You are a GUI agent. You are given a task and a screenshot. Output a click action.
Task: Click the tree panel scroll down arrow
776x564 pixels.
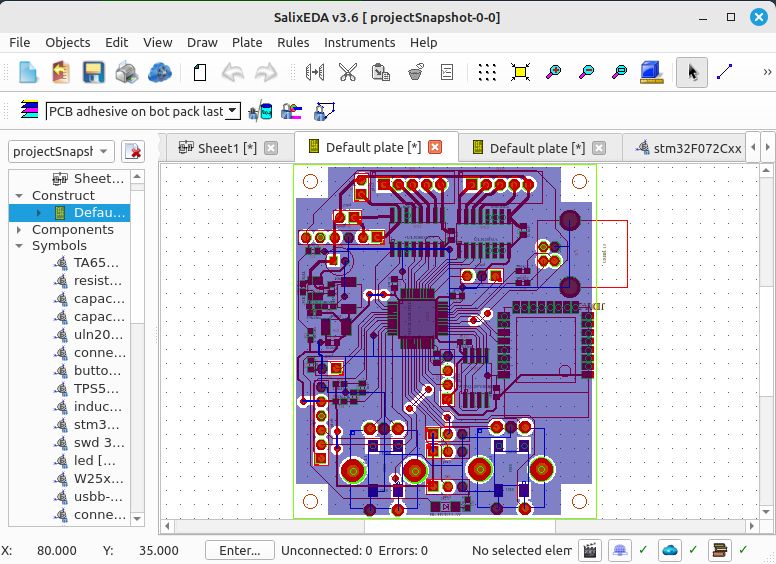pyautogui.click(x=137, y=519)
